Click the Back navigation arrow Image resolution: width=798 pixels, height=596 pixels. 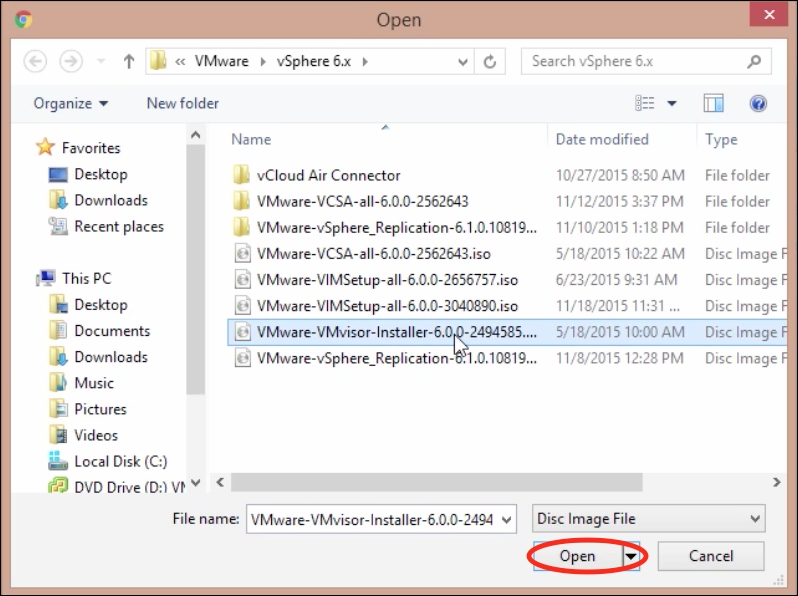click(x=35, y=62)
